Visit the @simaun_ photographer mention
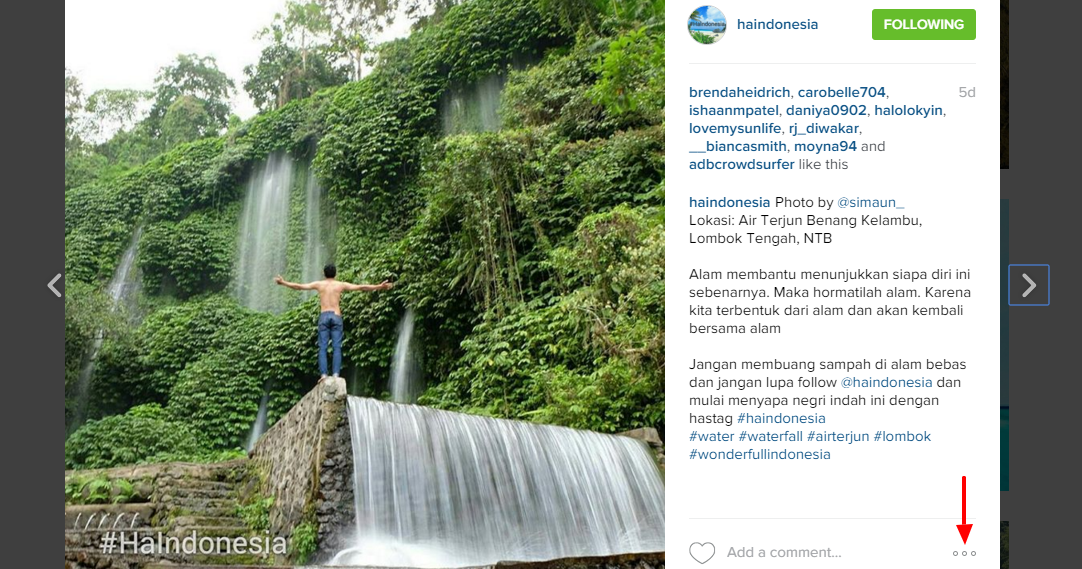Screen dimensions: 1082x569 pos(870,203)
